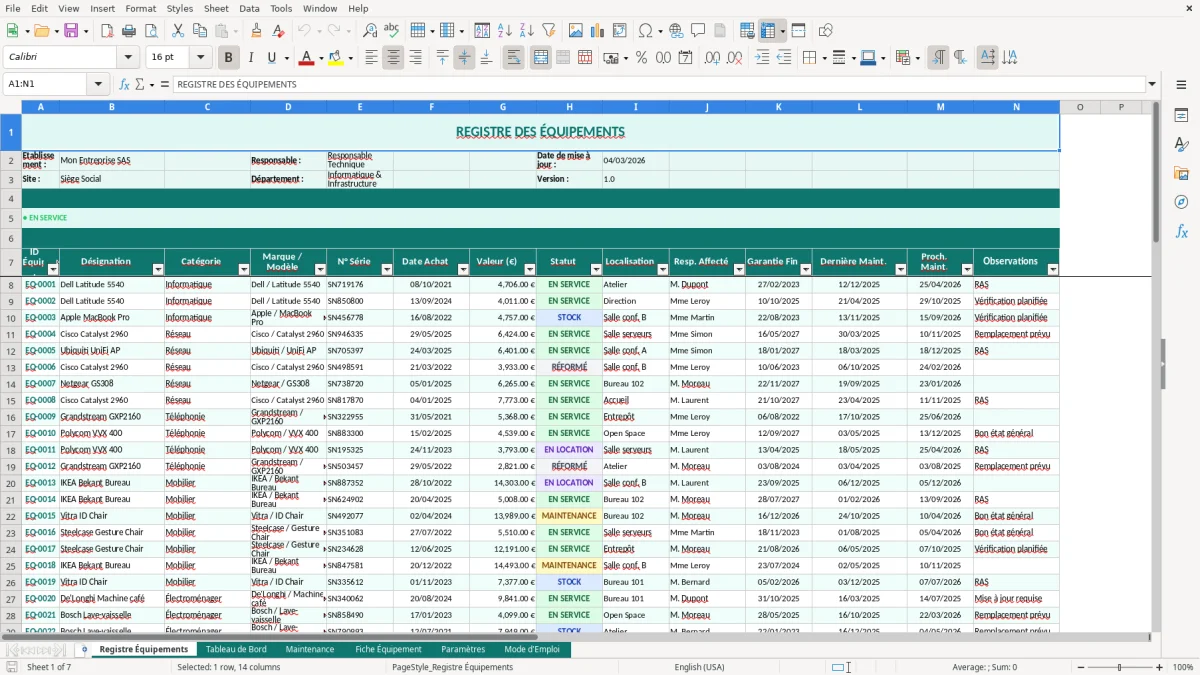Click the Format as Percent icon
1200x675 pixels.
click(641, 58)
